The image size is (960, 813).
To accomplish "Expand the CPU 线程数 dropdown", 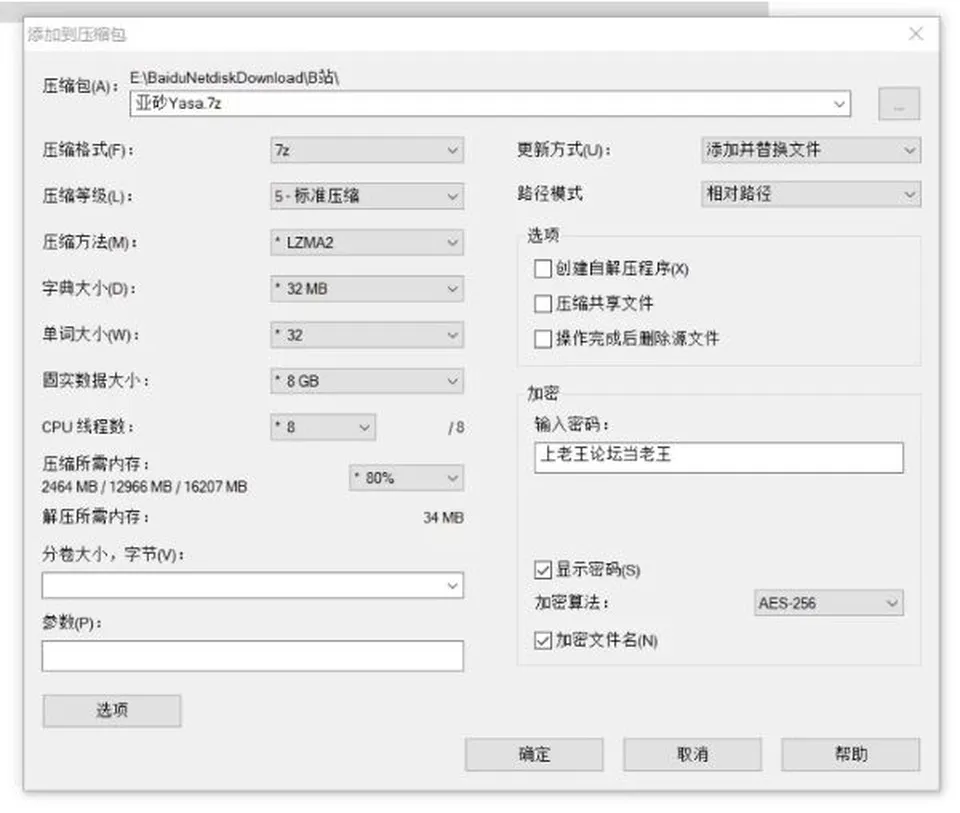I will (323, 427).
